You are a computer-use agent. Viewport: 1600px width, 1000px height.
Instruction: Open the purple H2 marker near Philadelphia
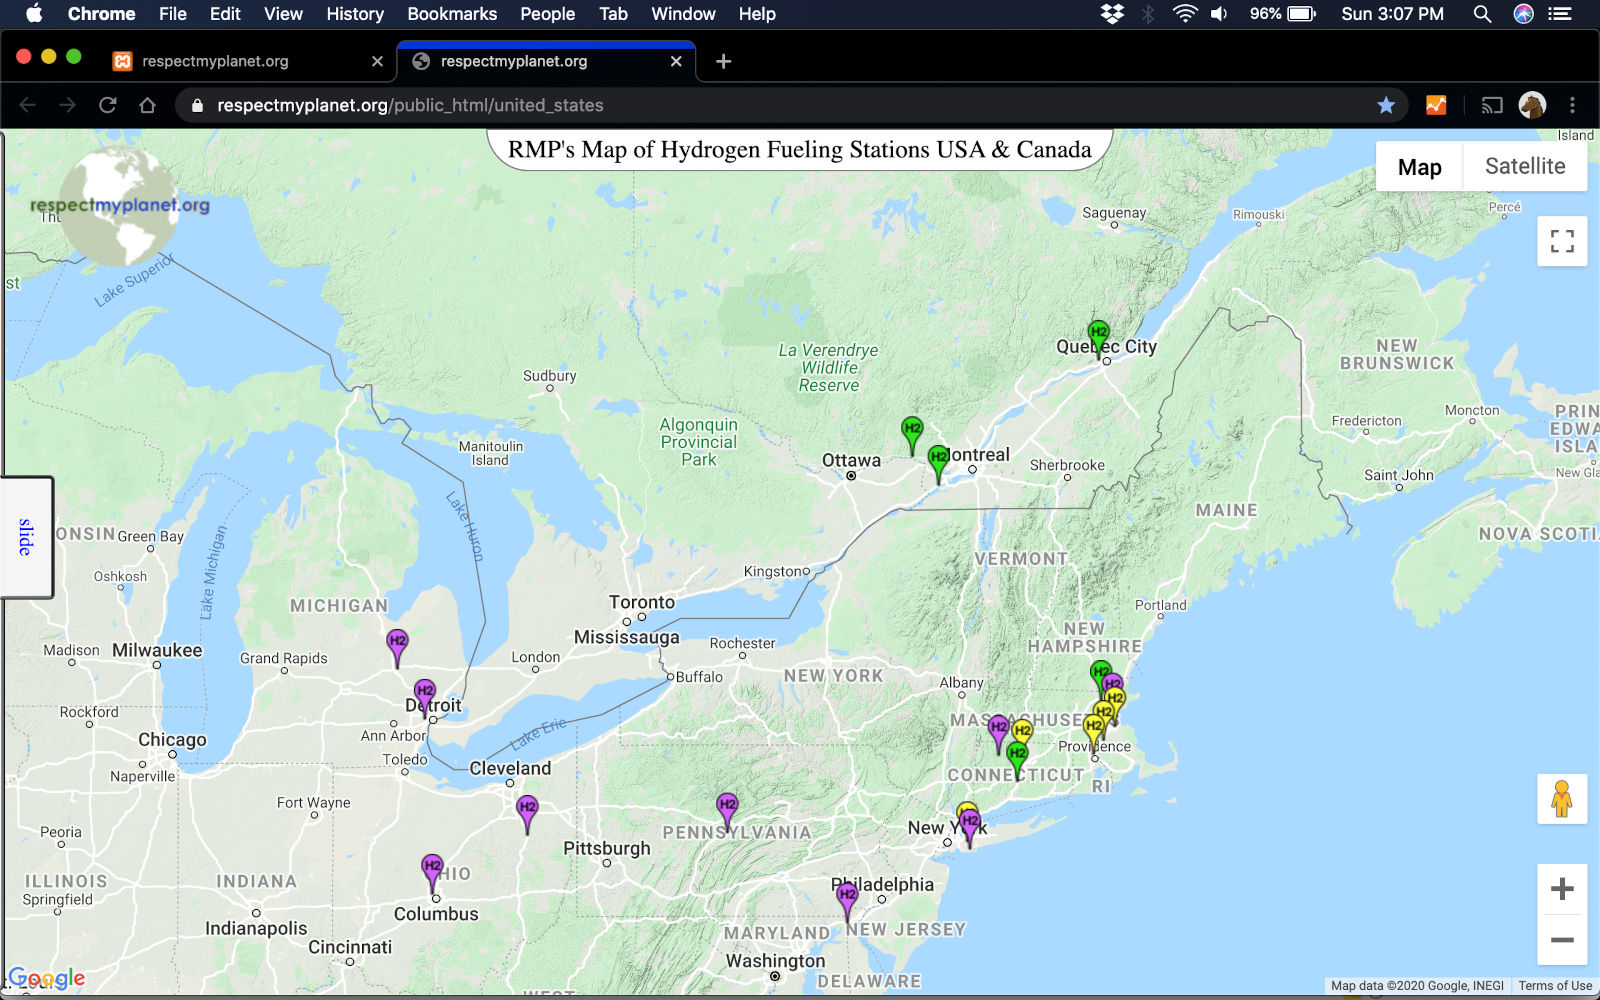click(x=847, y=896)
